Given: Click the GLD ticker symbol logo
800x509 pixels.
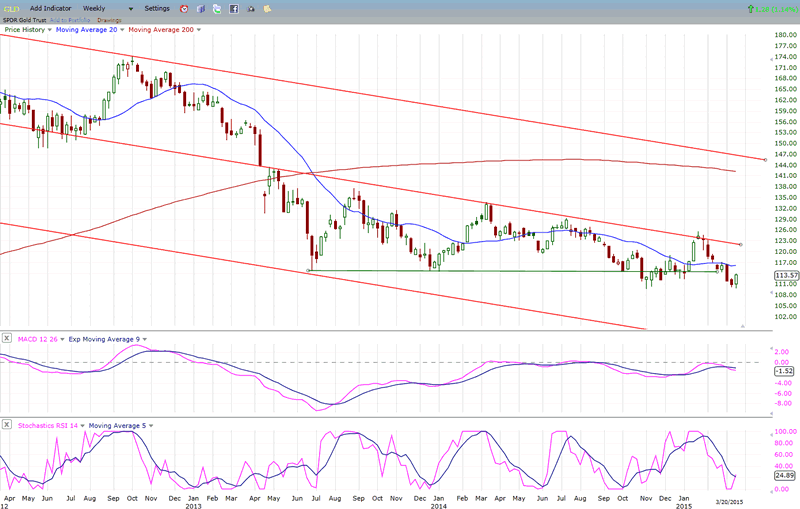Looking at the screenshot, I should (x=11, y=8).
